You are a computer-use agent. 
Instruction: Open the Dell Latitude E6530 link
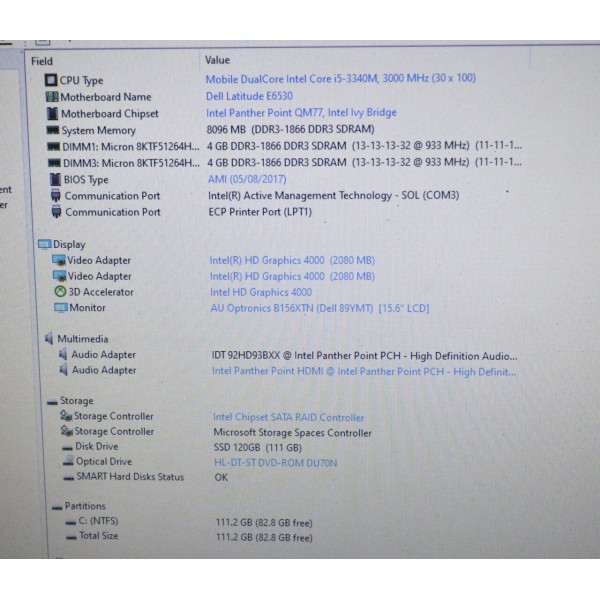coord(249,96)
